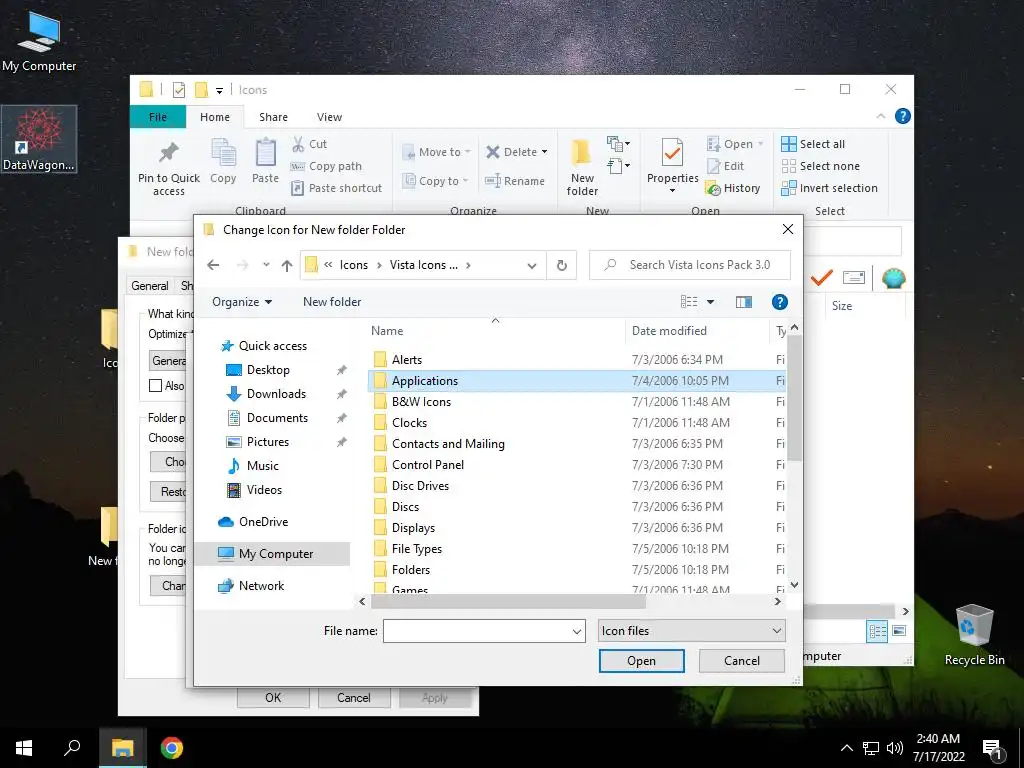
Task: Click Select none in ribbon
Action: click(821, 166)
